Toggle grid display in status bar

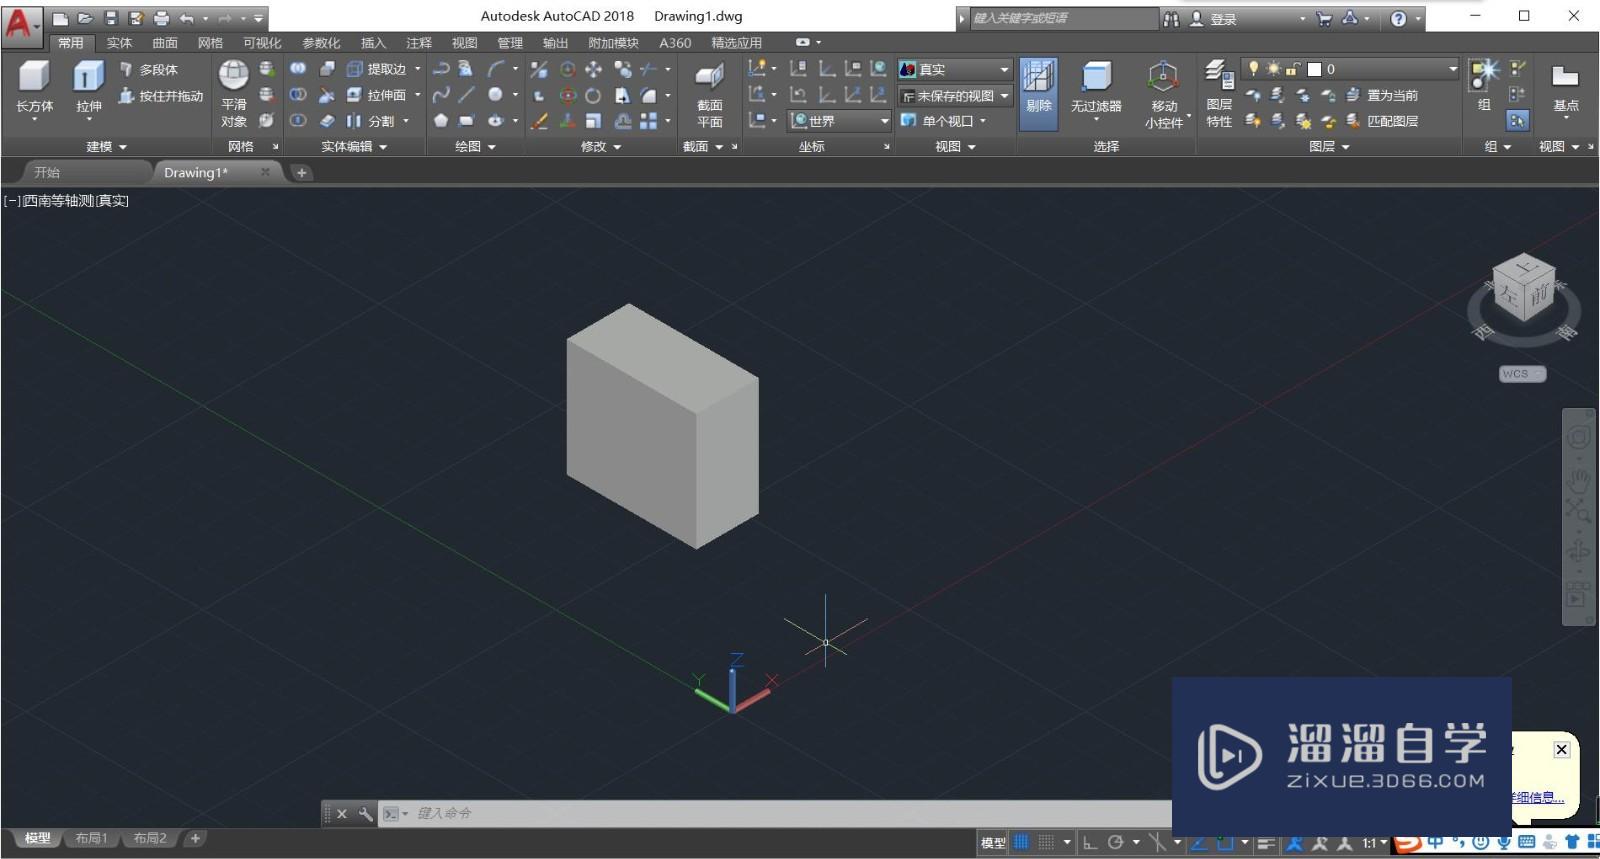(x=1021, y=842)
